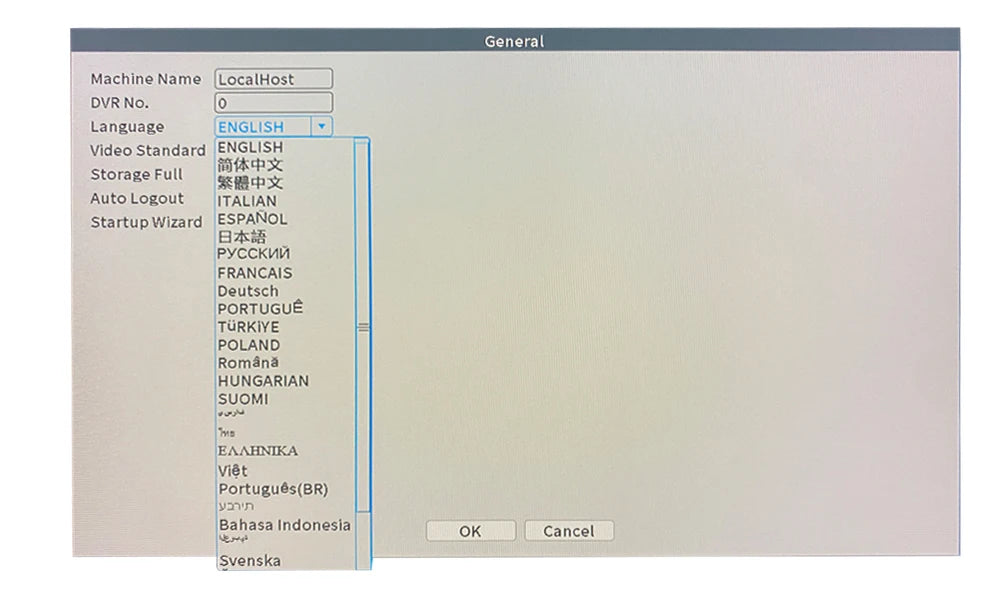Click the Machine Name input field
The height and width of the screenshot is (601, 1000).
coord(273,79)
